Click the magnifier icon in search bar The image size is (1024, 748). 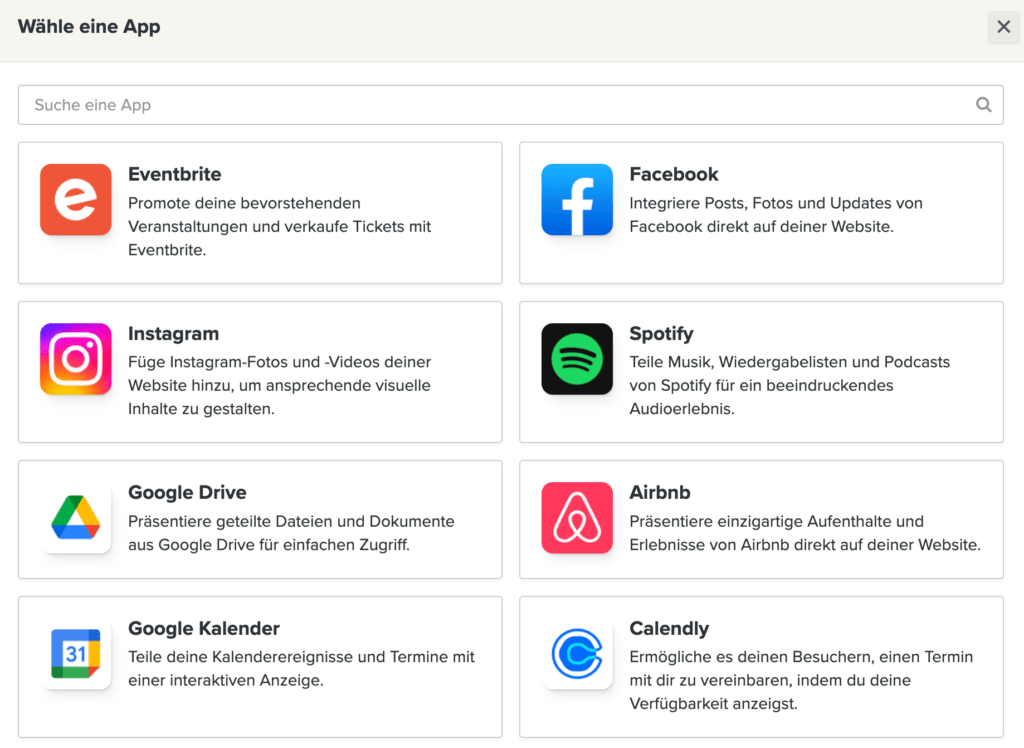[984, 105]
